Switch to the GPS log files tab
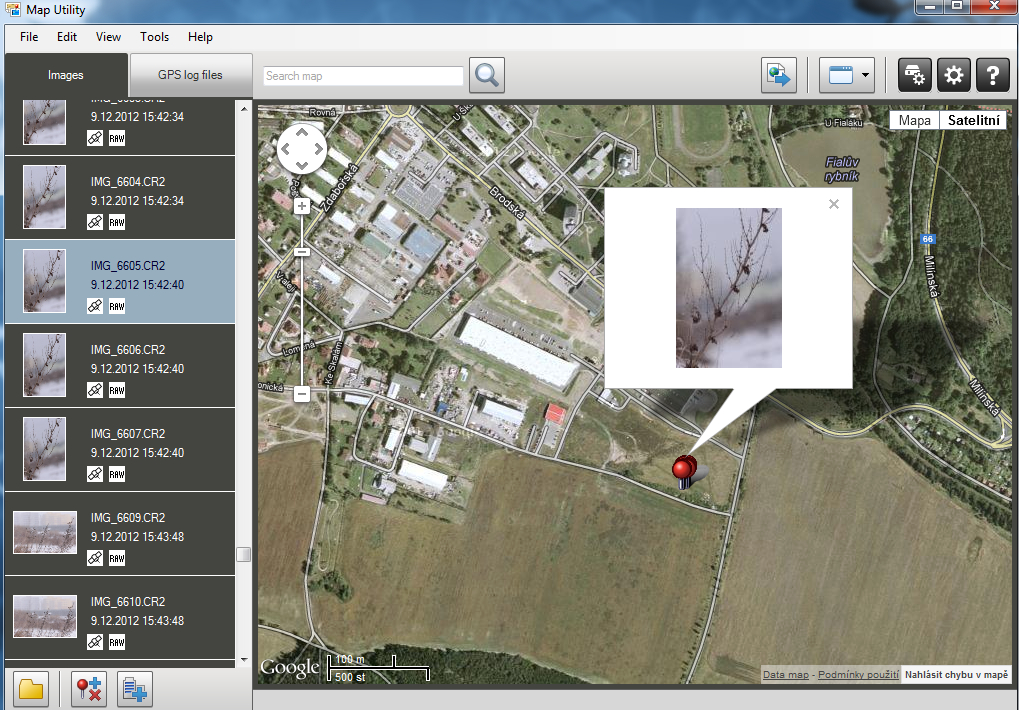 [x=190, y=75]
